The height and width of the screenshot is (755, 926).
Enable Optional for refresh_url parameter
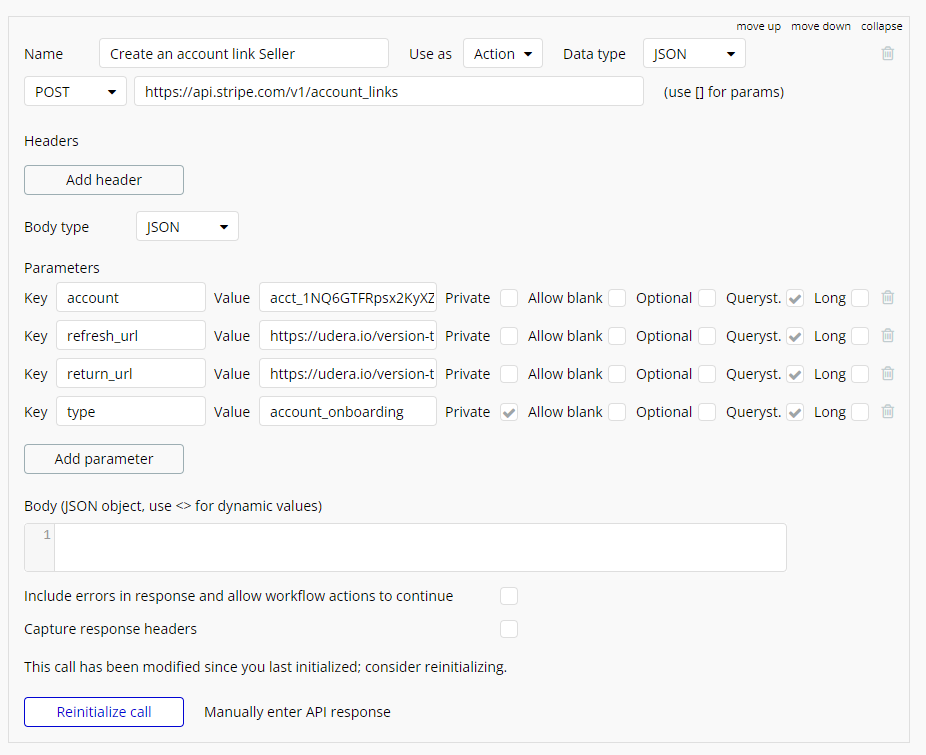pos(707,336)
